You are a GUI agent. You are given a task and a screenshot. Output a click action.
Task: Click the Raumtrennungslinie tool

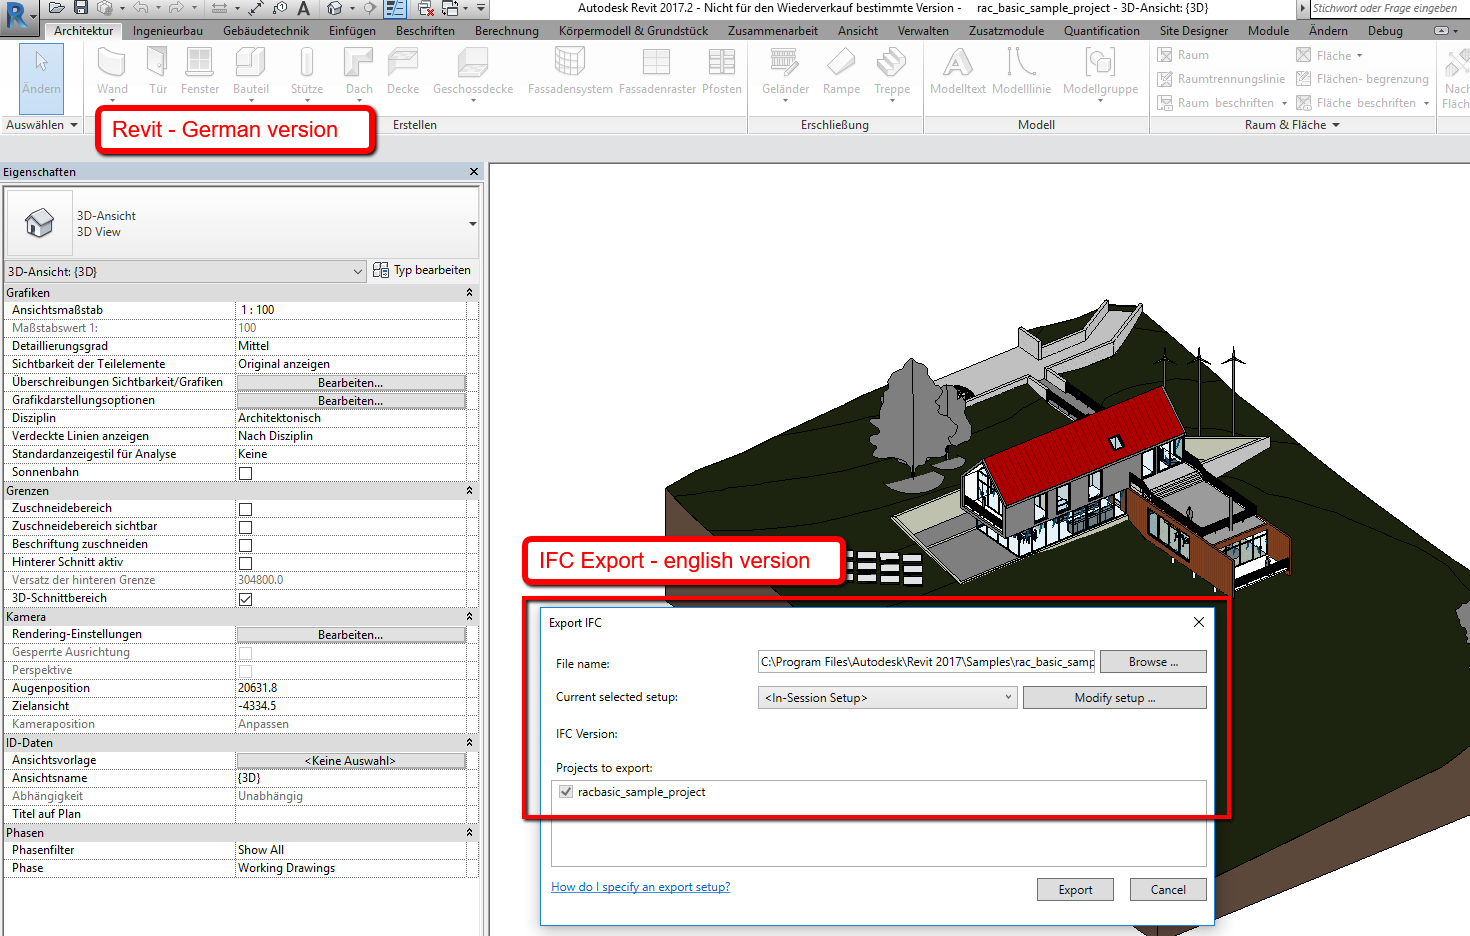1221,79
